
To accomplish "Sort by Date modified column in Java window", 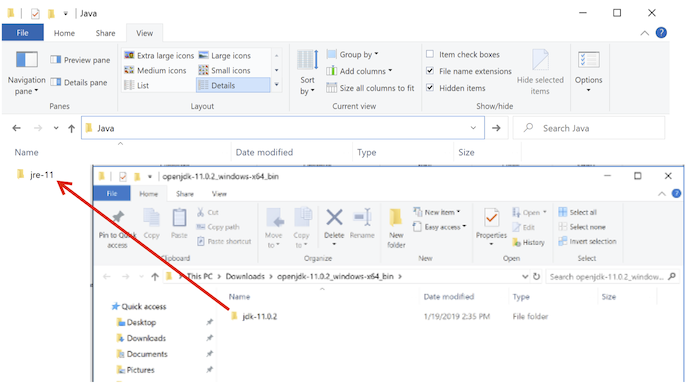I will (264, 152).
